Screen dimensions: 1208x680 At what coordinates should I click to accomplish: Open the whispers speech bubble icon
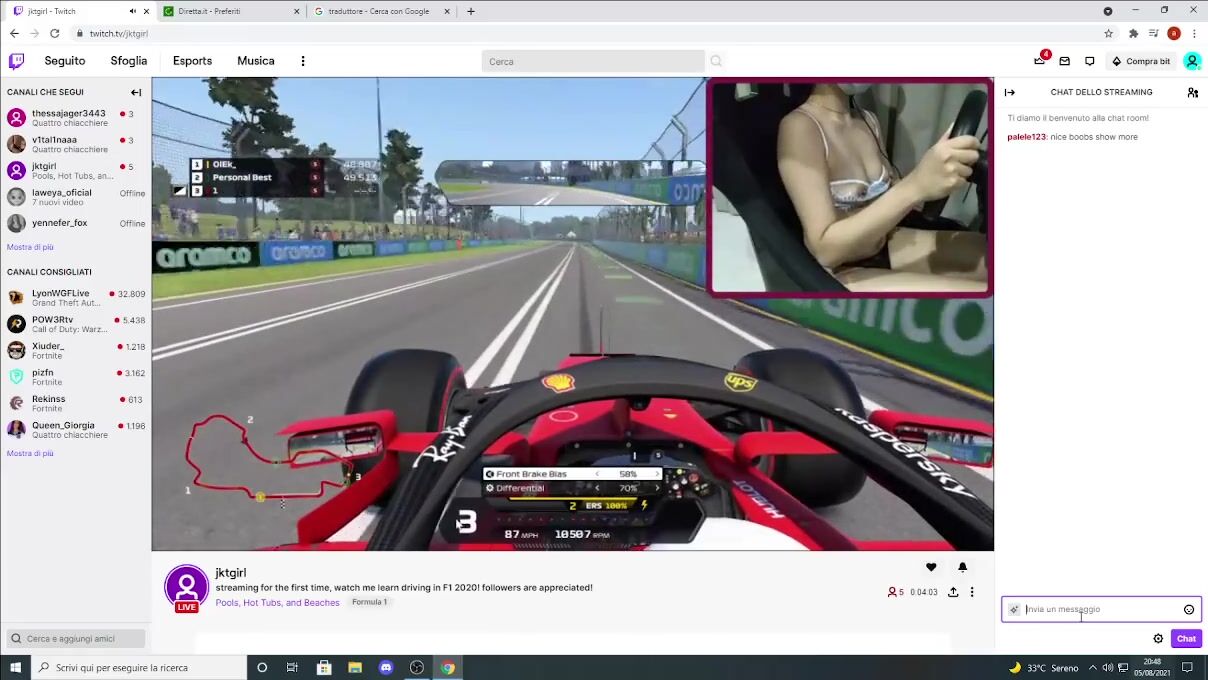(1090, 61)
